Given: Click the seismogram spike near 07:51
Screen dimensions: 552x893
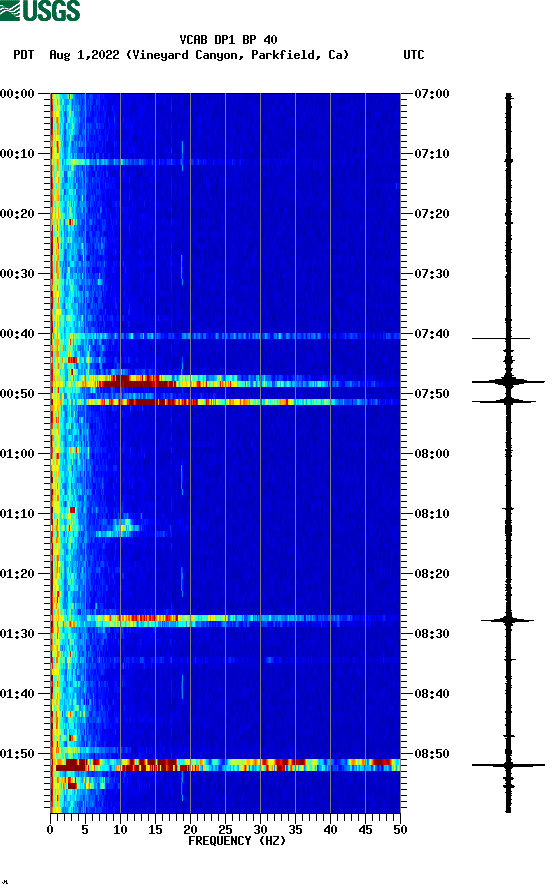Looking at the screenshot, I should coord(505,402).
